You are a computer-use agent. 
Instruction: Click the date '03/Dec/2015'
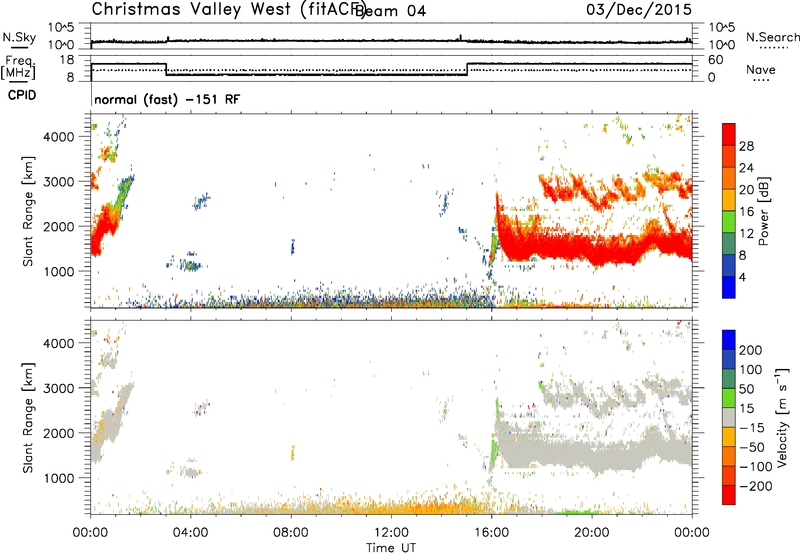pos(639,9)
